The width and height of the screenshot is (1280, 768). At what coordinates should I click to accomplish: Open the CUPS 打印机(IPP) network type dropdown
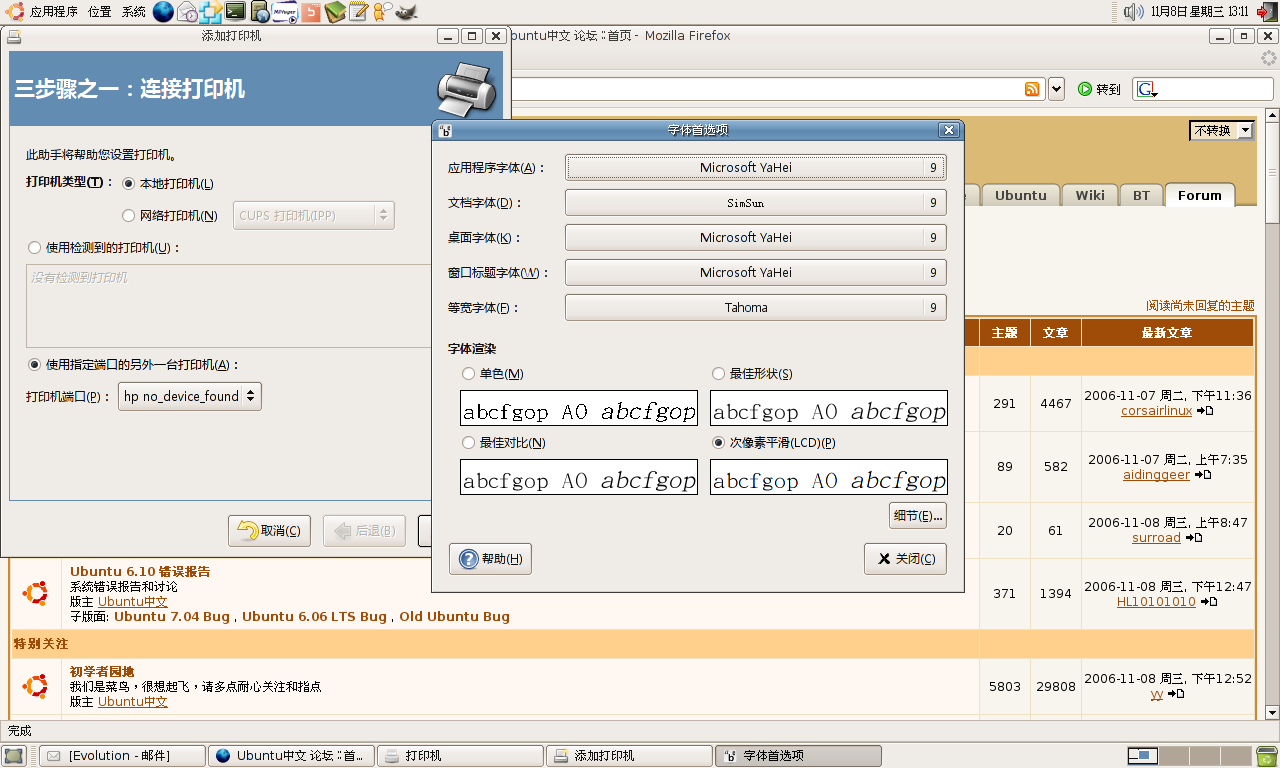(314, 215)
